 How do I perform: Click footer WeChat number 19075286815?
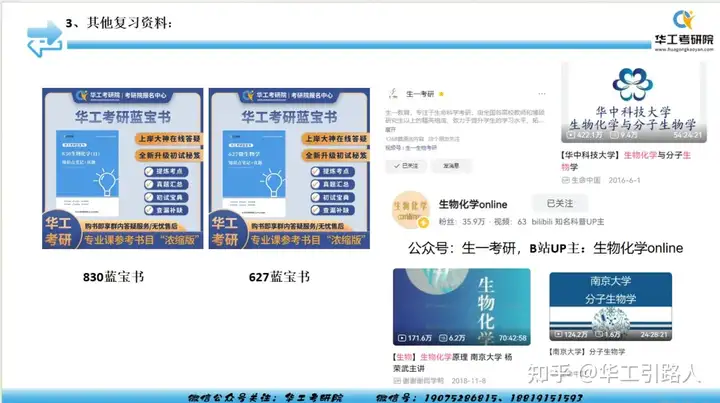[x=461, y=397]
